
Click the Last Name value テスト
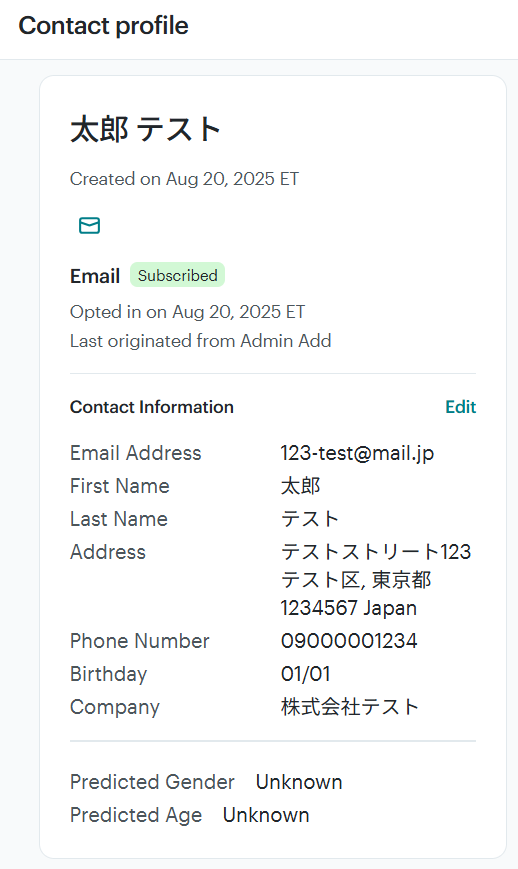(310, 519)
